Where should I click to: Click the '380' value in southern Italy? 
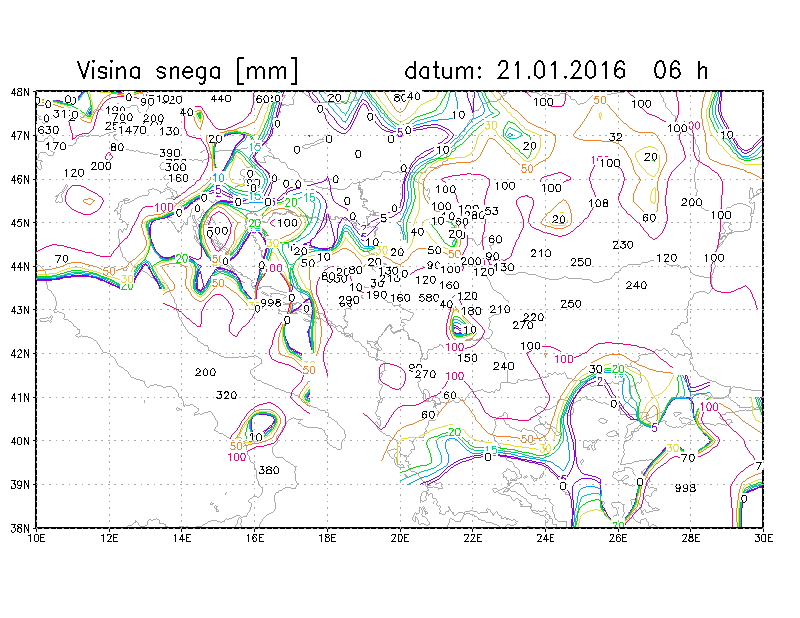[x=269, y=470]
